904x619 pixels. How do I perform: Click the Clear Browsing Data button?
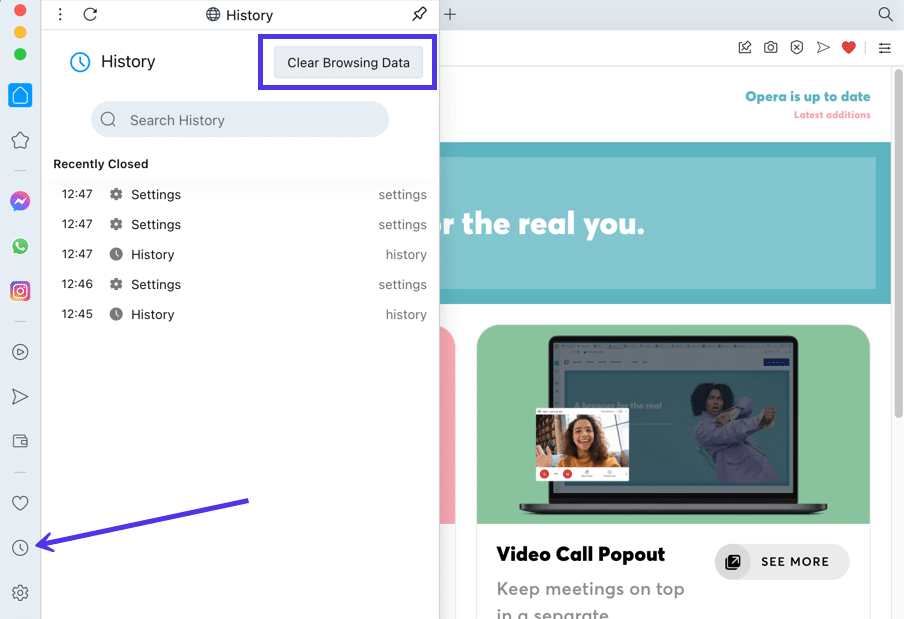tap(347, 62)
